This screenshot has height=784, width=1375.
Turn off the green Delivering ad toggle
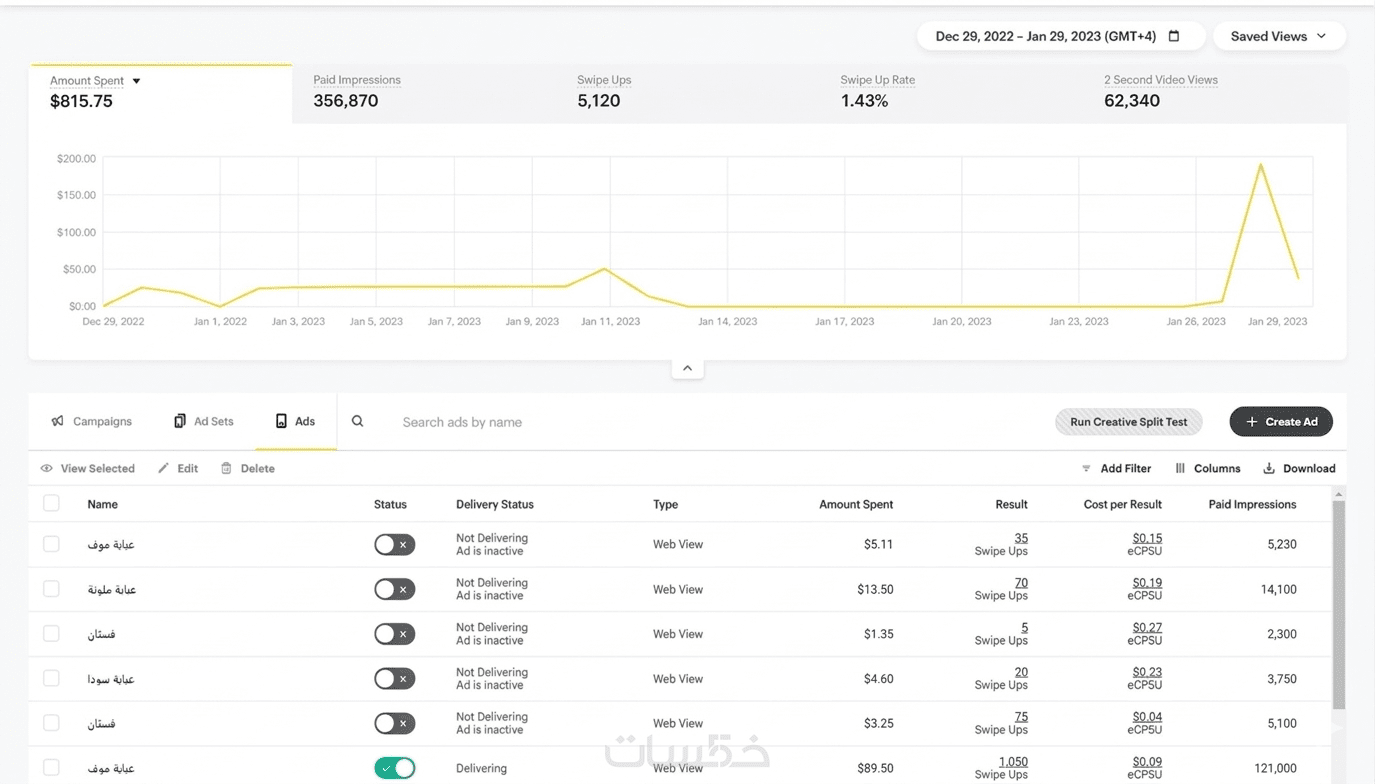coord(394,768)
